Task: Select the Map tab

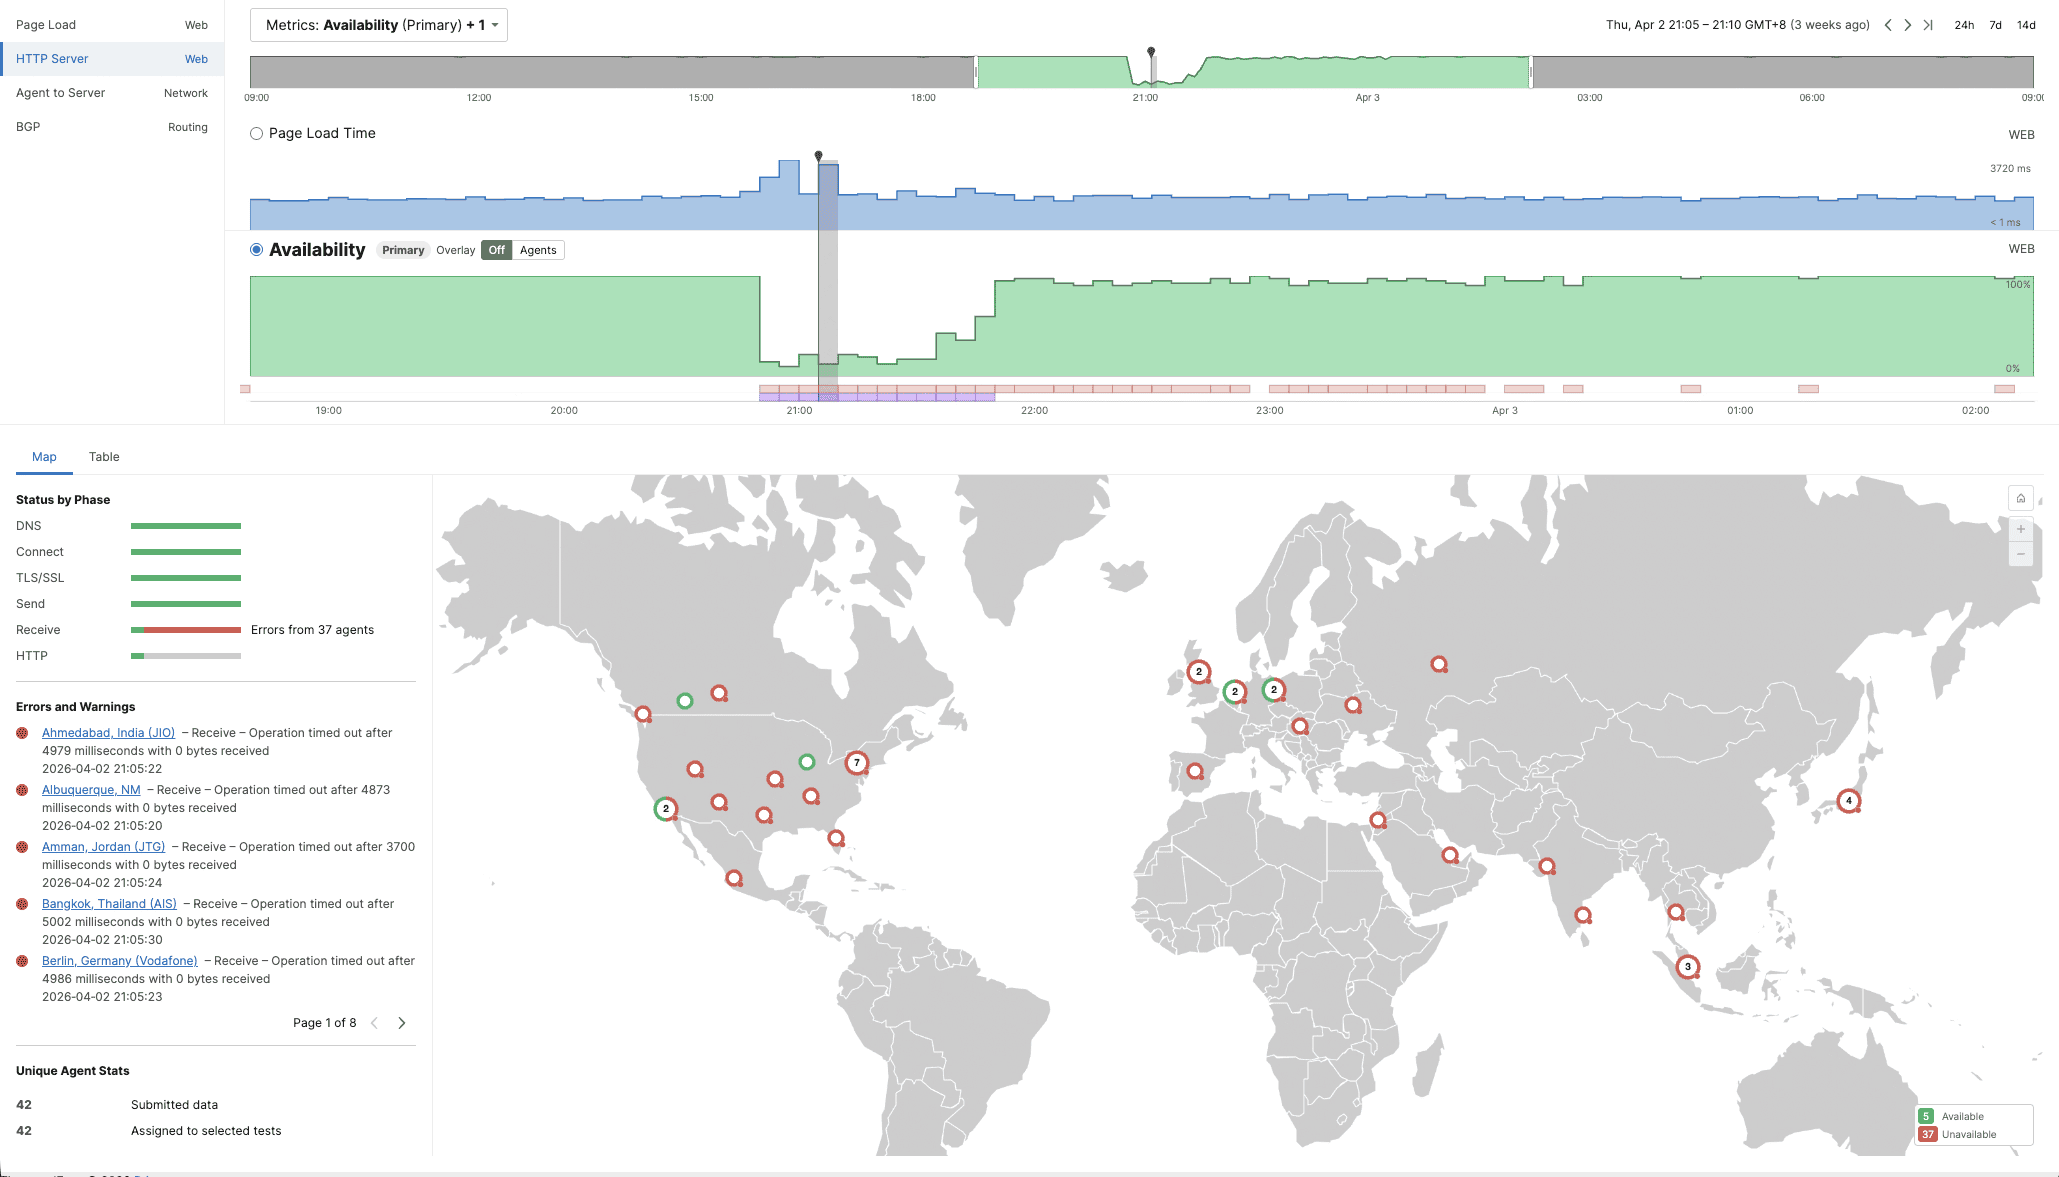Action: (44, 457)
